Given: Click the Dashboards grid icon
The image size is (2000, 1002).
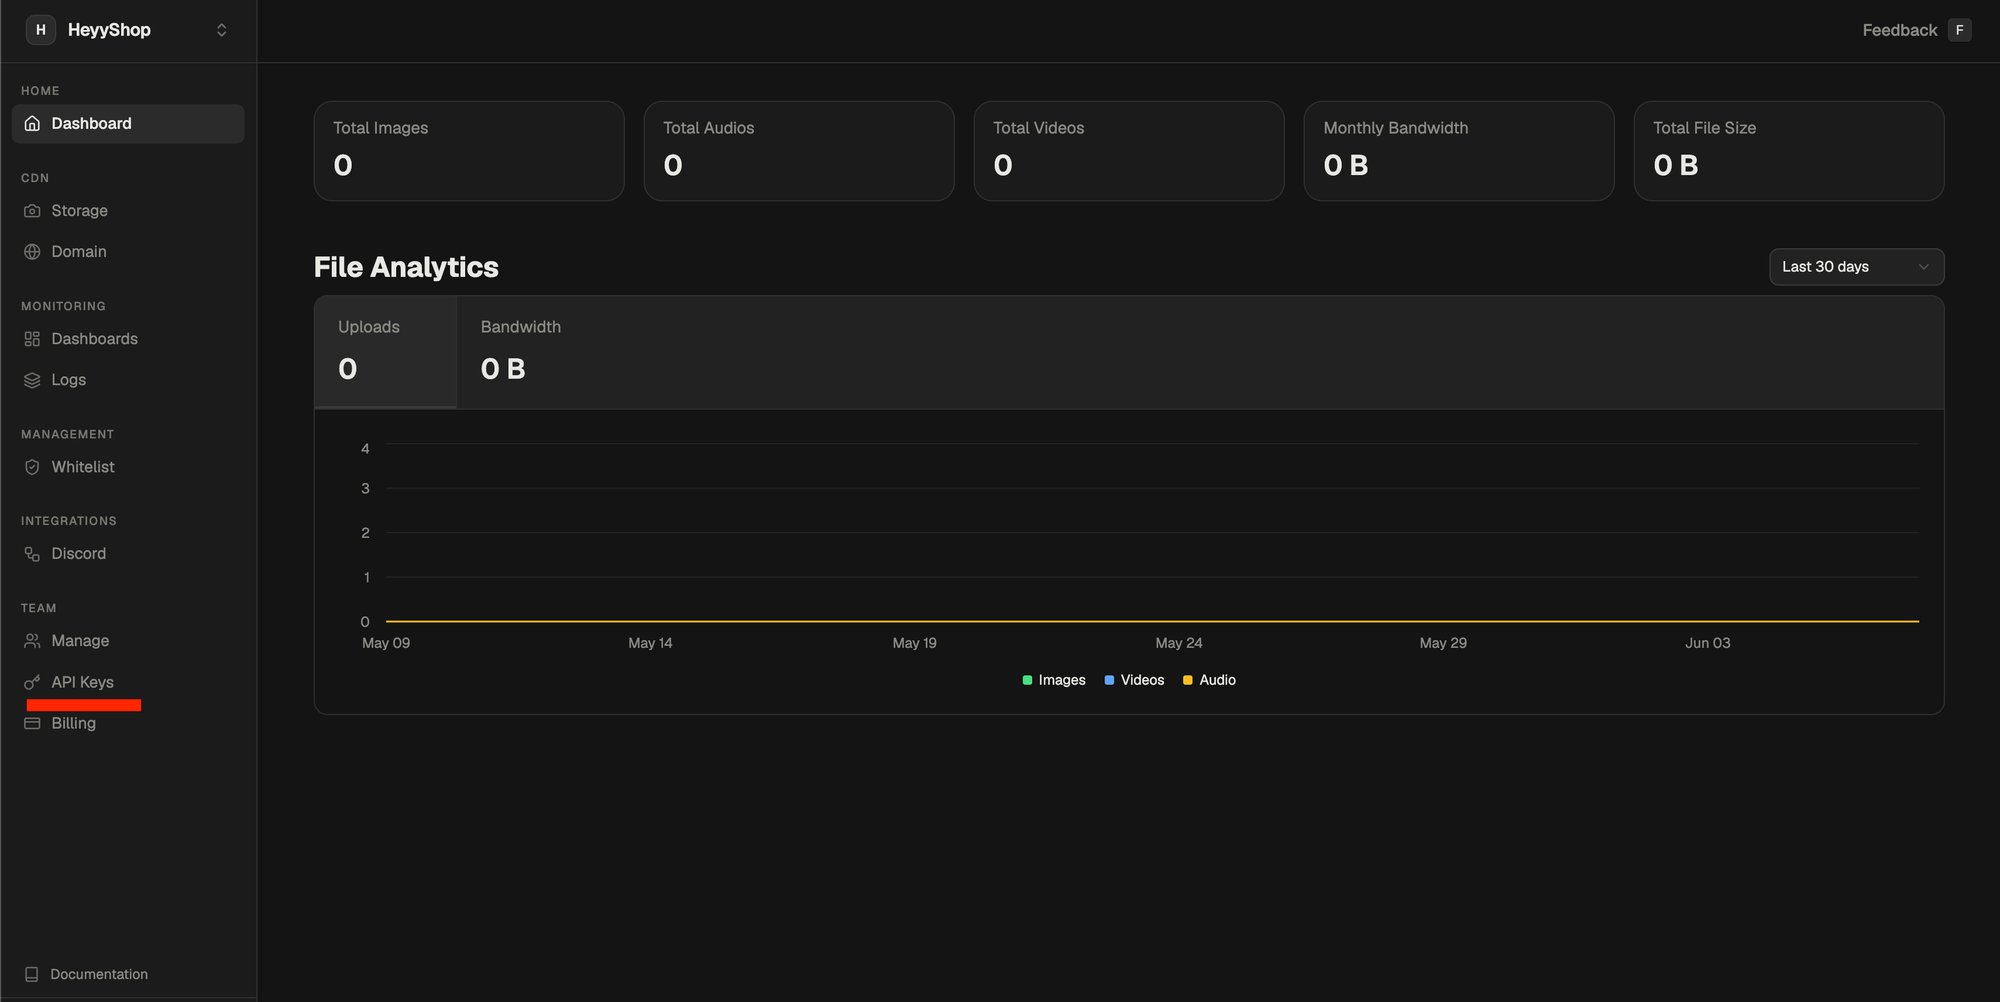Looking at the screenshot, I should [x=32, y=339].
